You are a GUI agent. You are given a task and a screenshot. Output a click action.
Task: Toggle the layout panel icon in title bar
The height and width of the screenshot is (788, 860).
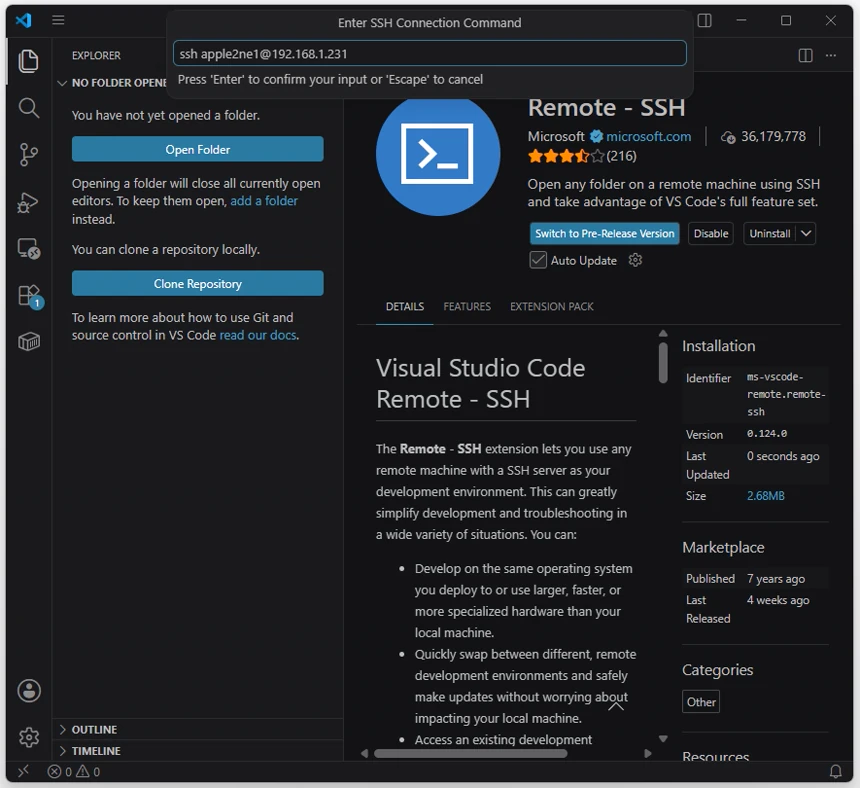(705, 21)
